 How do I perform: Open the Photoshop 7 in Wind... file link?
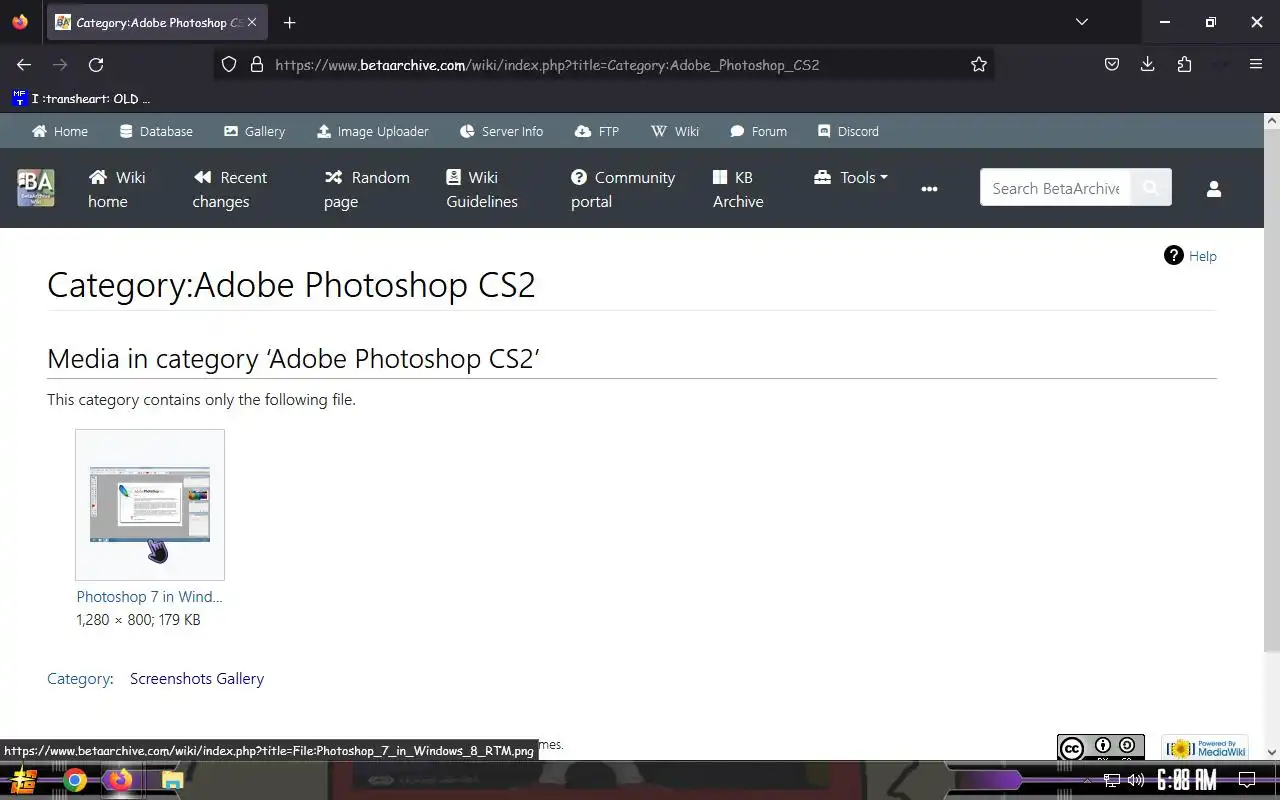point(150,596)
